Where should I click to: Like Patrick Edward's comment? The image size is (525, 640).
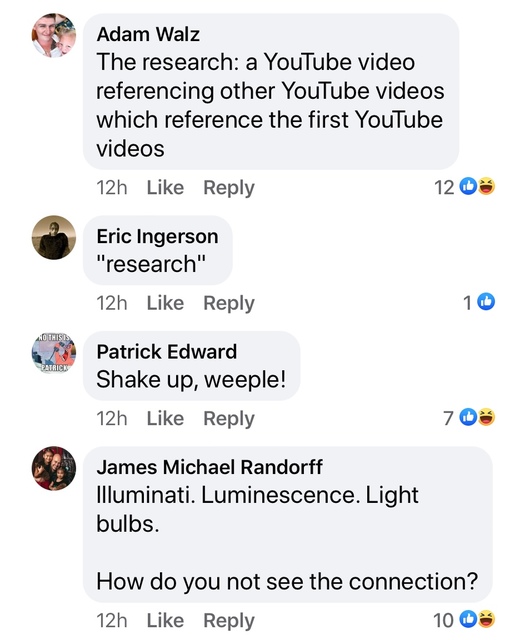point(165,418)
